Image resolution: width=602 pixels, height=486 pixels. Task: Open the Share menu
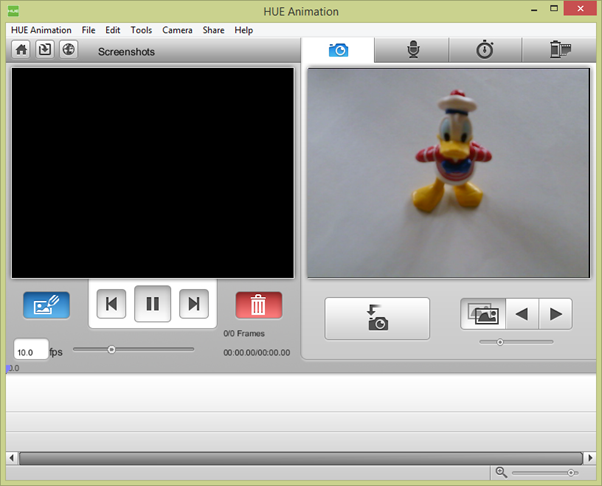[x=213, y=30]
